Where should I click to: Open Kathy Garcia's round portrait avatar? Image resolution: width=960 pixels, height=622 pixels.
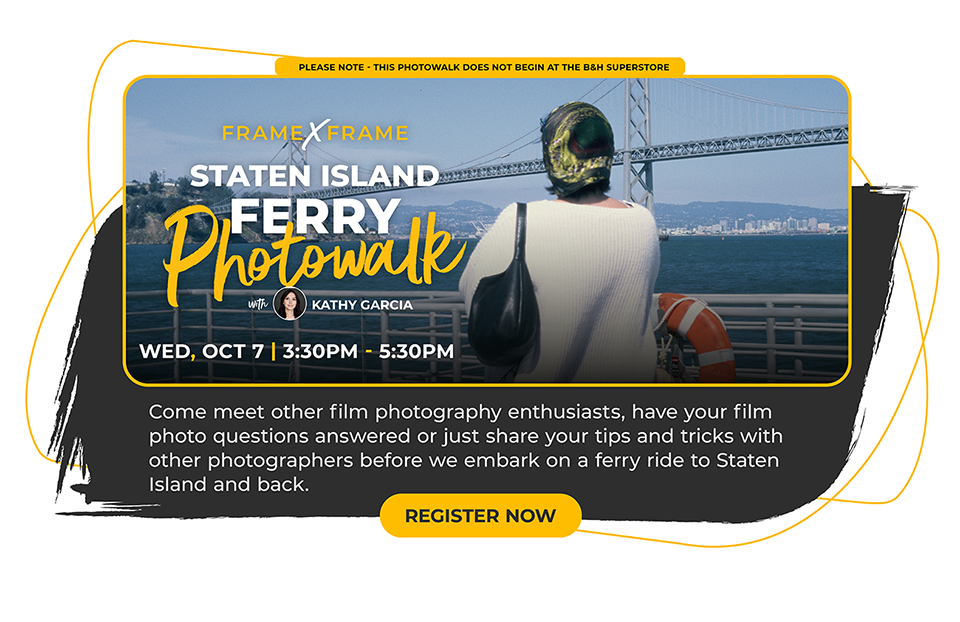tap(290, 304)
